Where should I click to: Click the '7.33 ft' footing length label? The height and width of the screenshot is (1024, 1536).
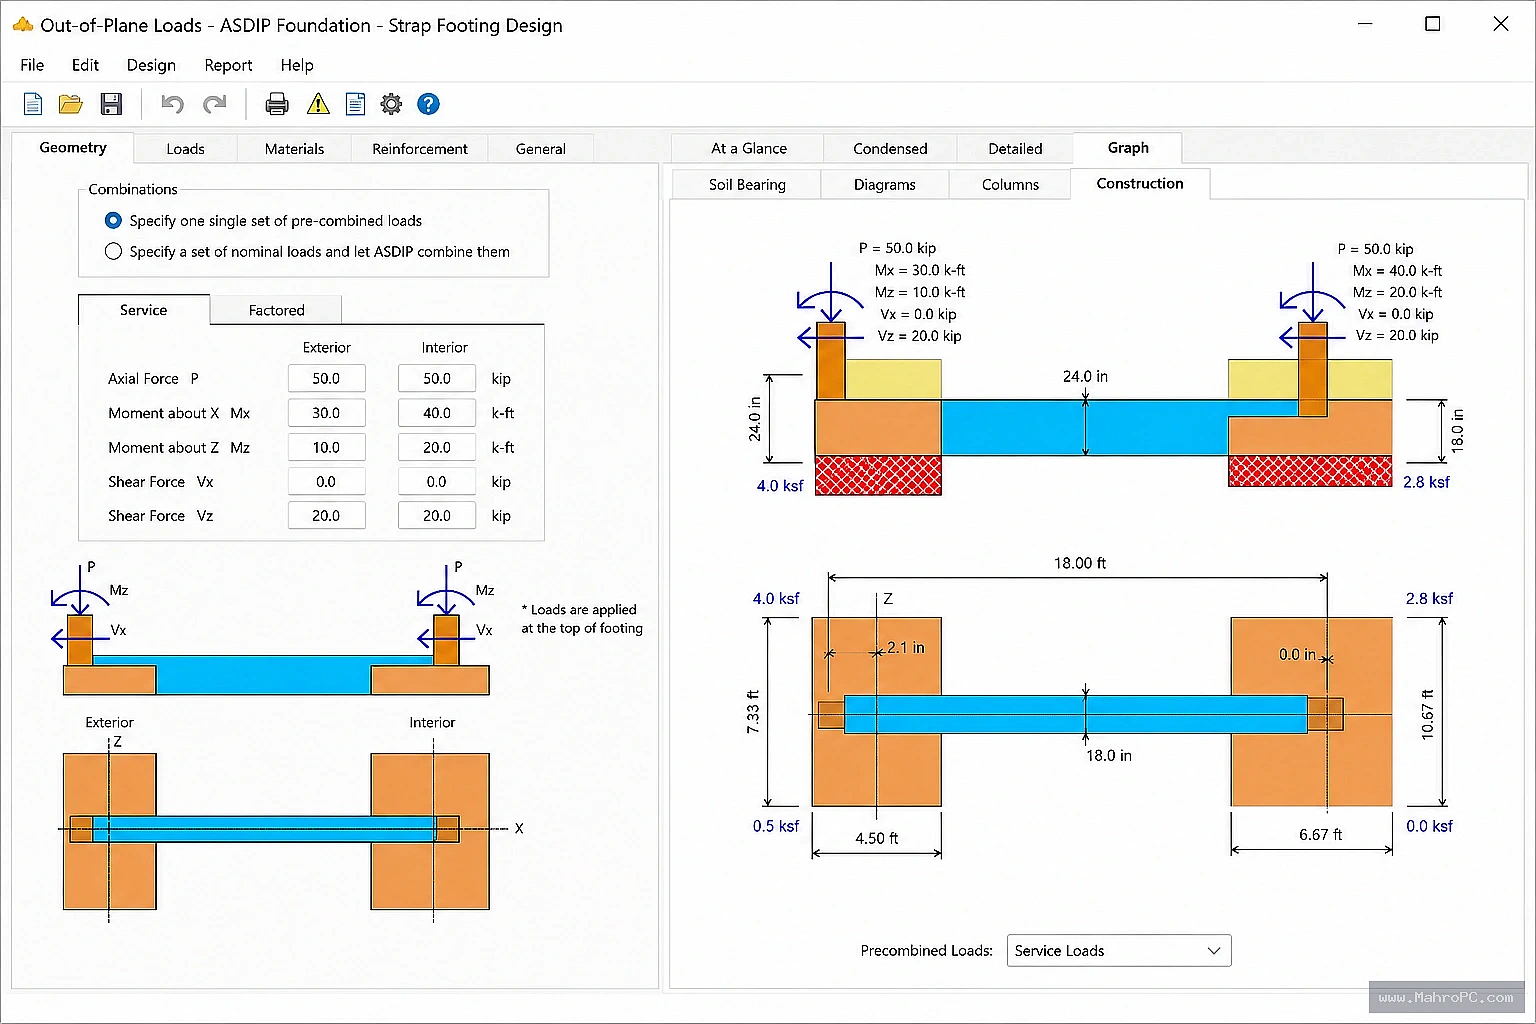[x=753, y=712]
